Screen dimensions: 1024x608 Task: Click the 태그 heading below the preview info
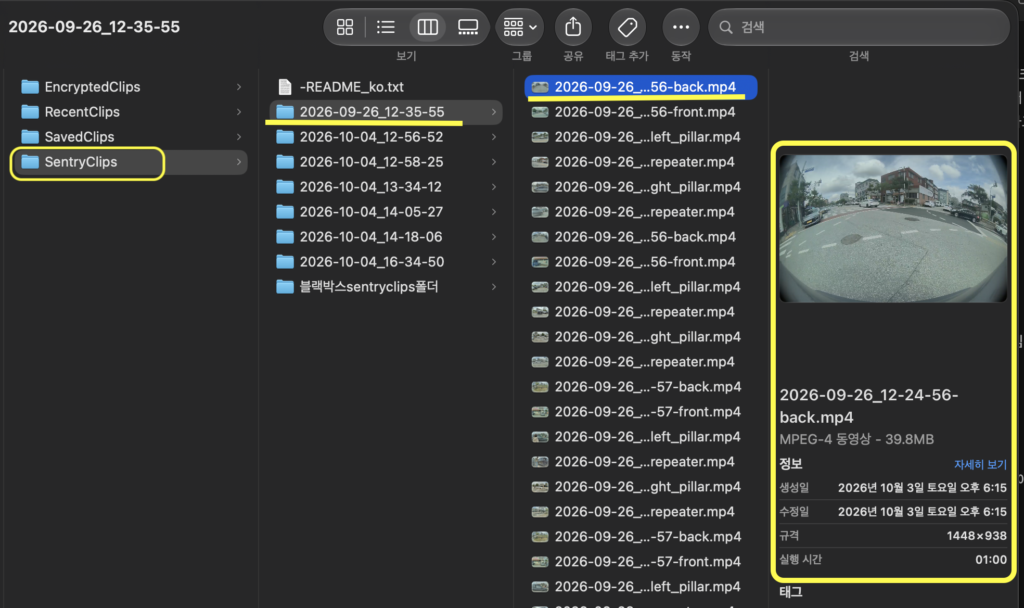[790, 592]
